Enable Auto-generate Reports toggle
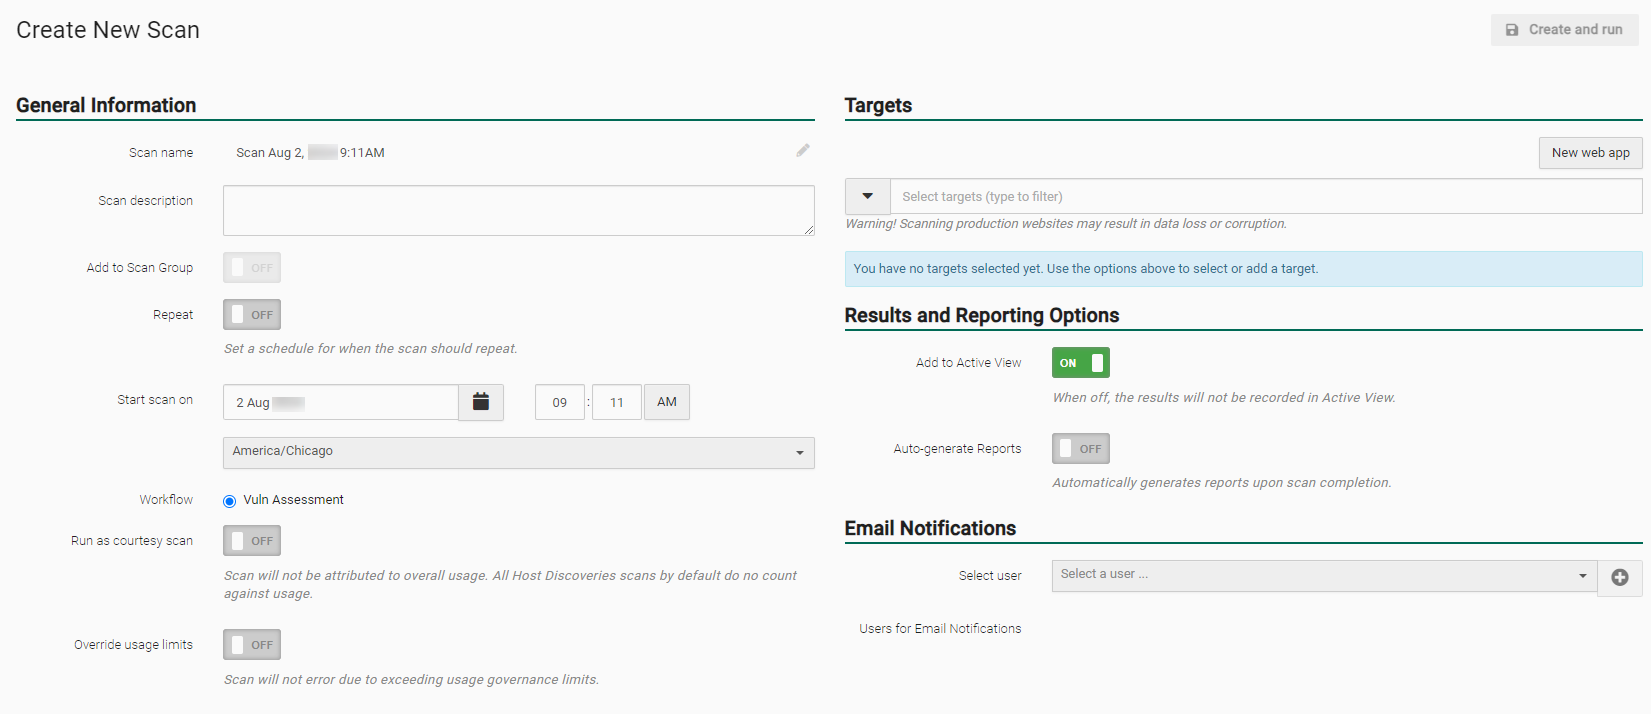 pos(1080,449)
